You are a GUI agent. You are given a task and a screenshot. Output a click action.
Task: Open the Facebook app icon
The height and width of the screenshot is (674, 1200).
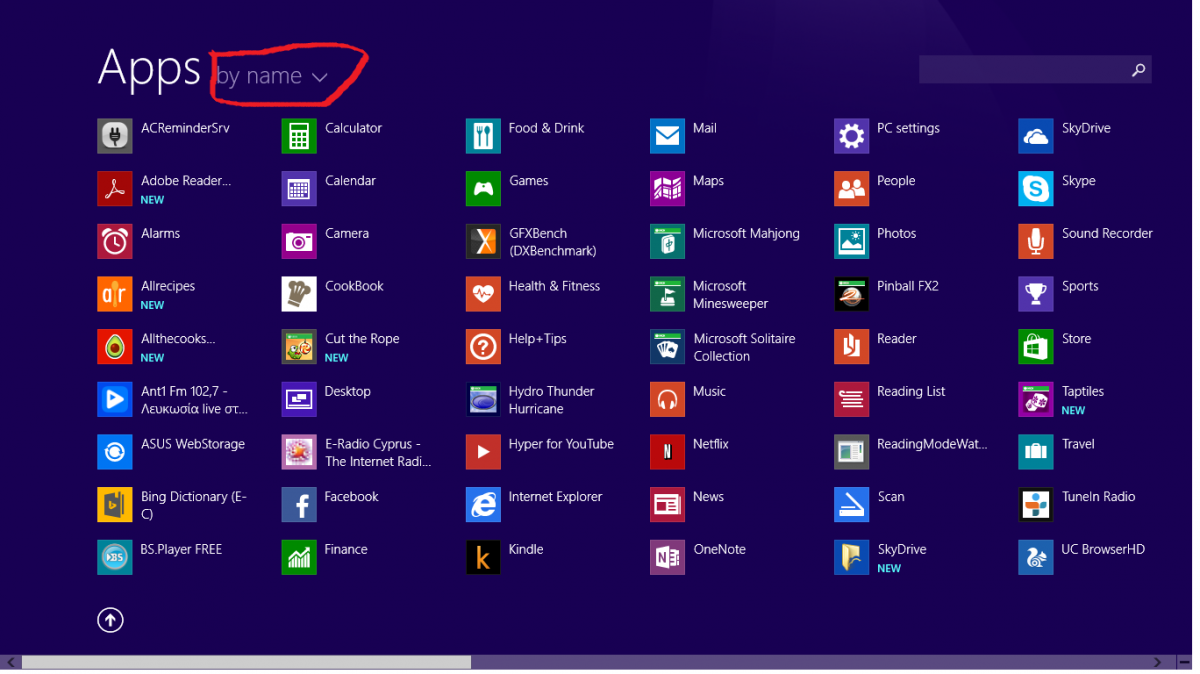click(x=299, y=505)
